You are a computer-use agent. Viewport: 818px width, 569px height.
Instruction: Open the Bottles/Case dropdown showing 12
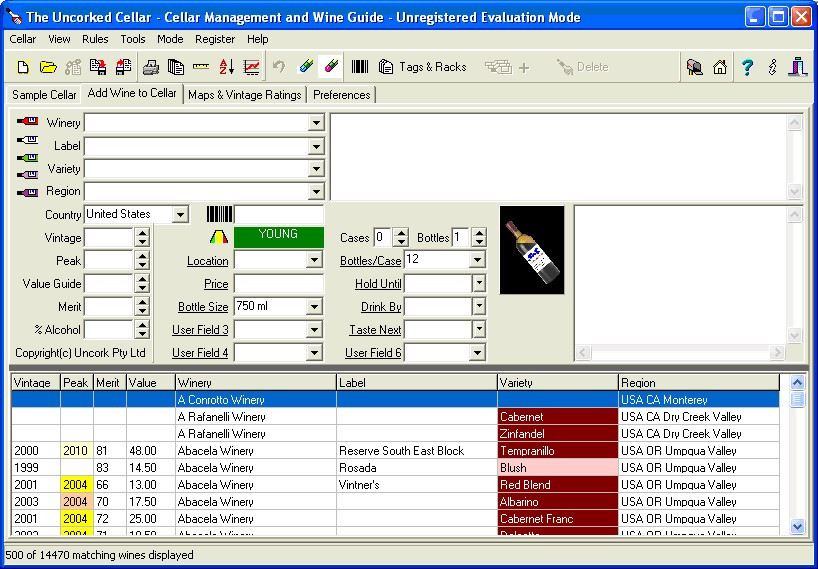pos(477,260)
